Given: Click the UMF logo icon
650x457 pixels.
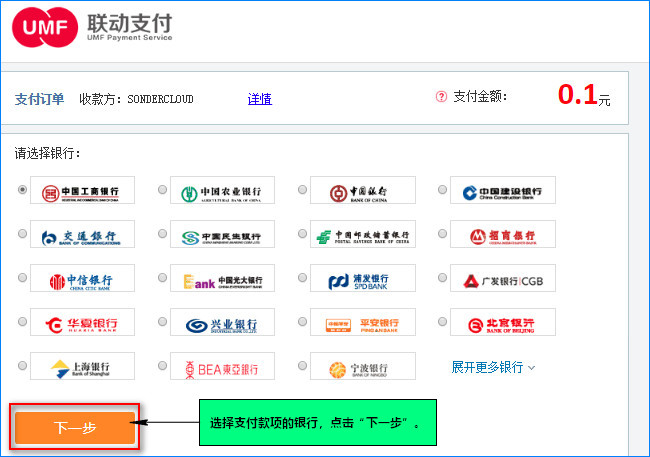Looking at the screenshot, I should (45, 27).
